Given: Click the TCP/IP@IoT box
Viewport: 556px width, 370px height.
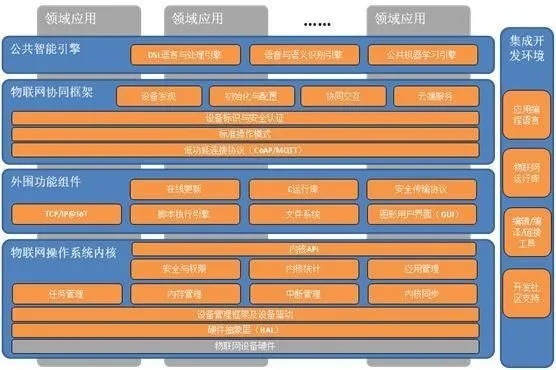Looking at the screenshot, I should (66, 214).
